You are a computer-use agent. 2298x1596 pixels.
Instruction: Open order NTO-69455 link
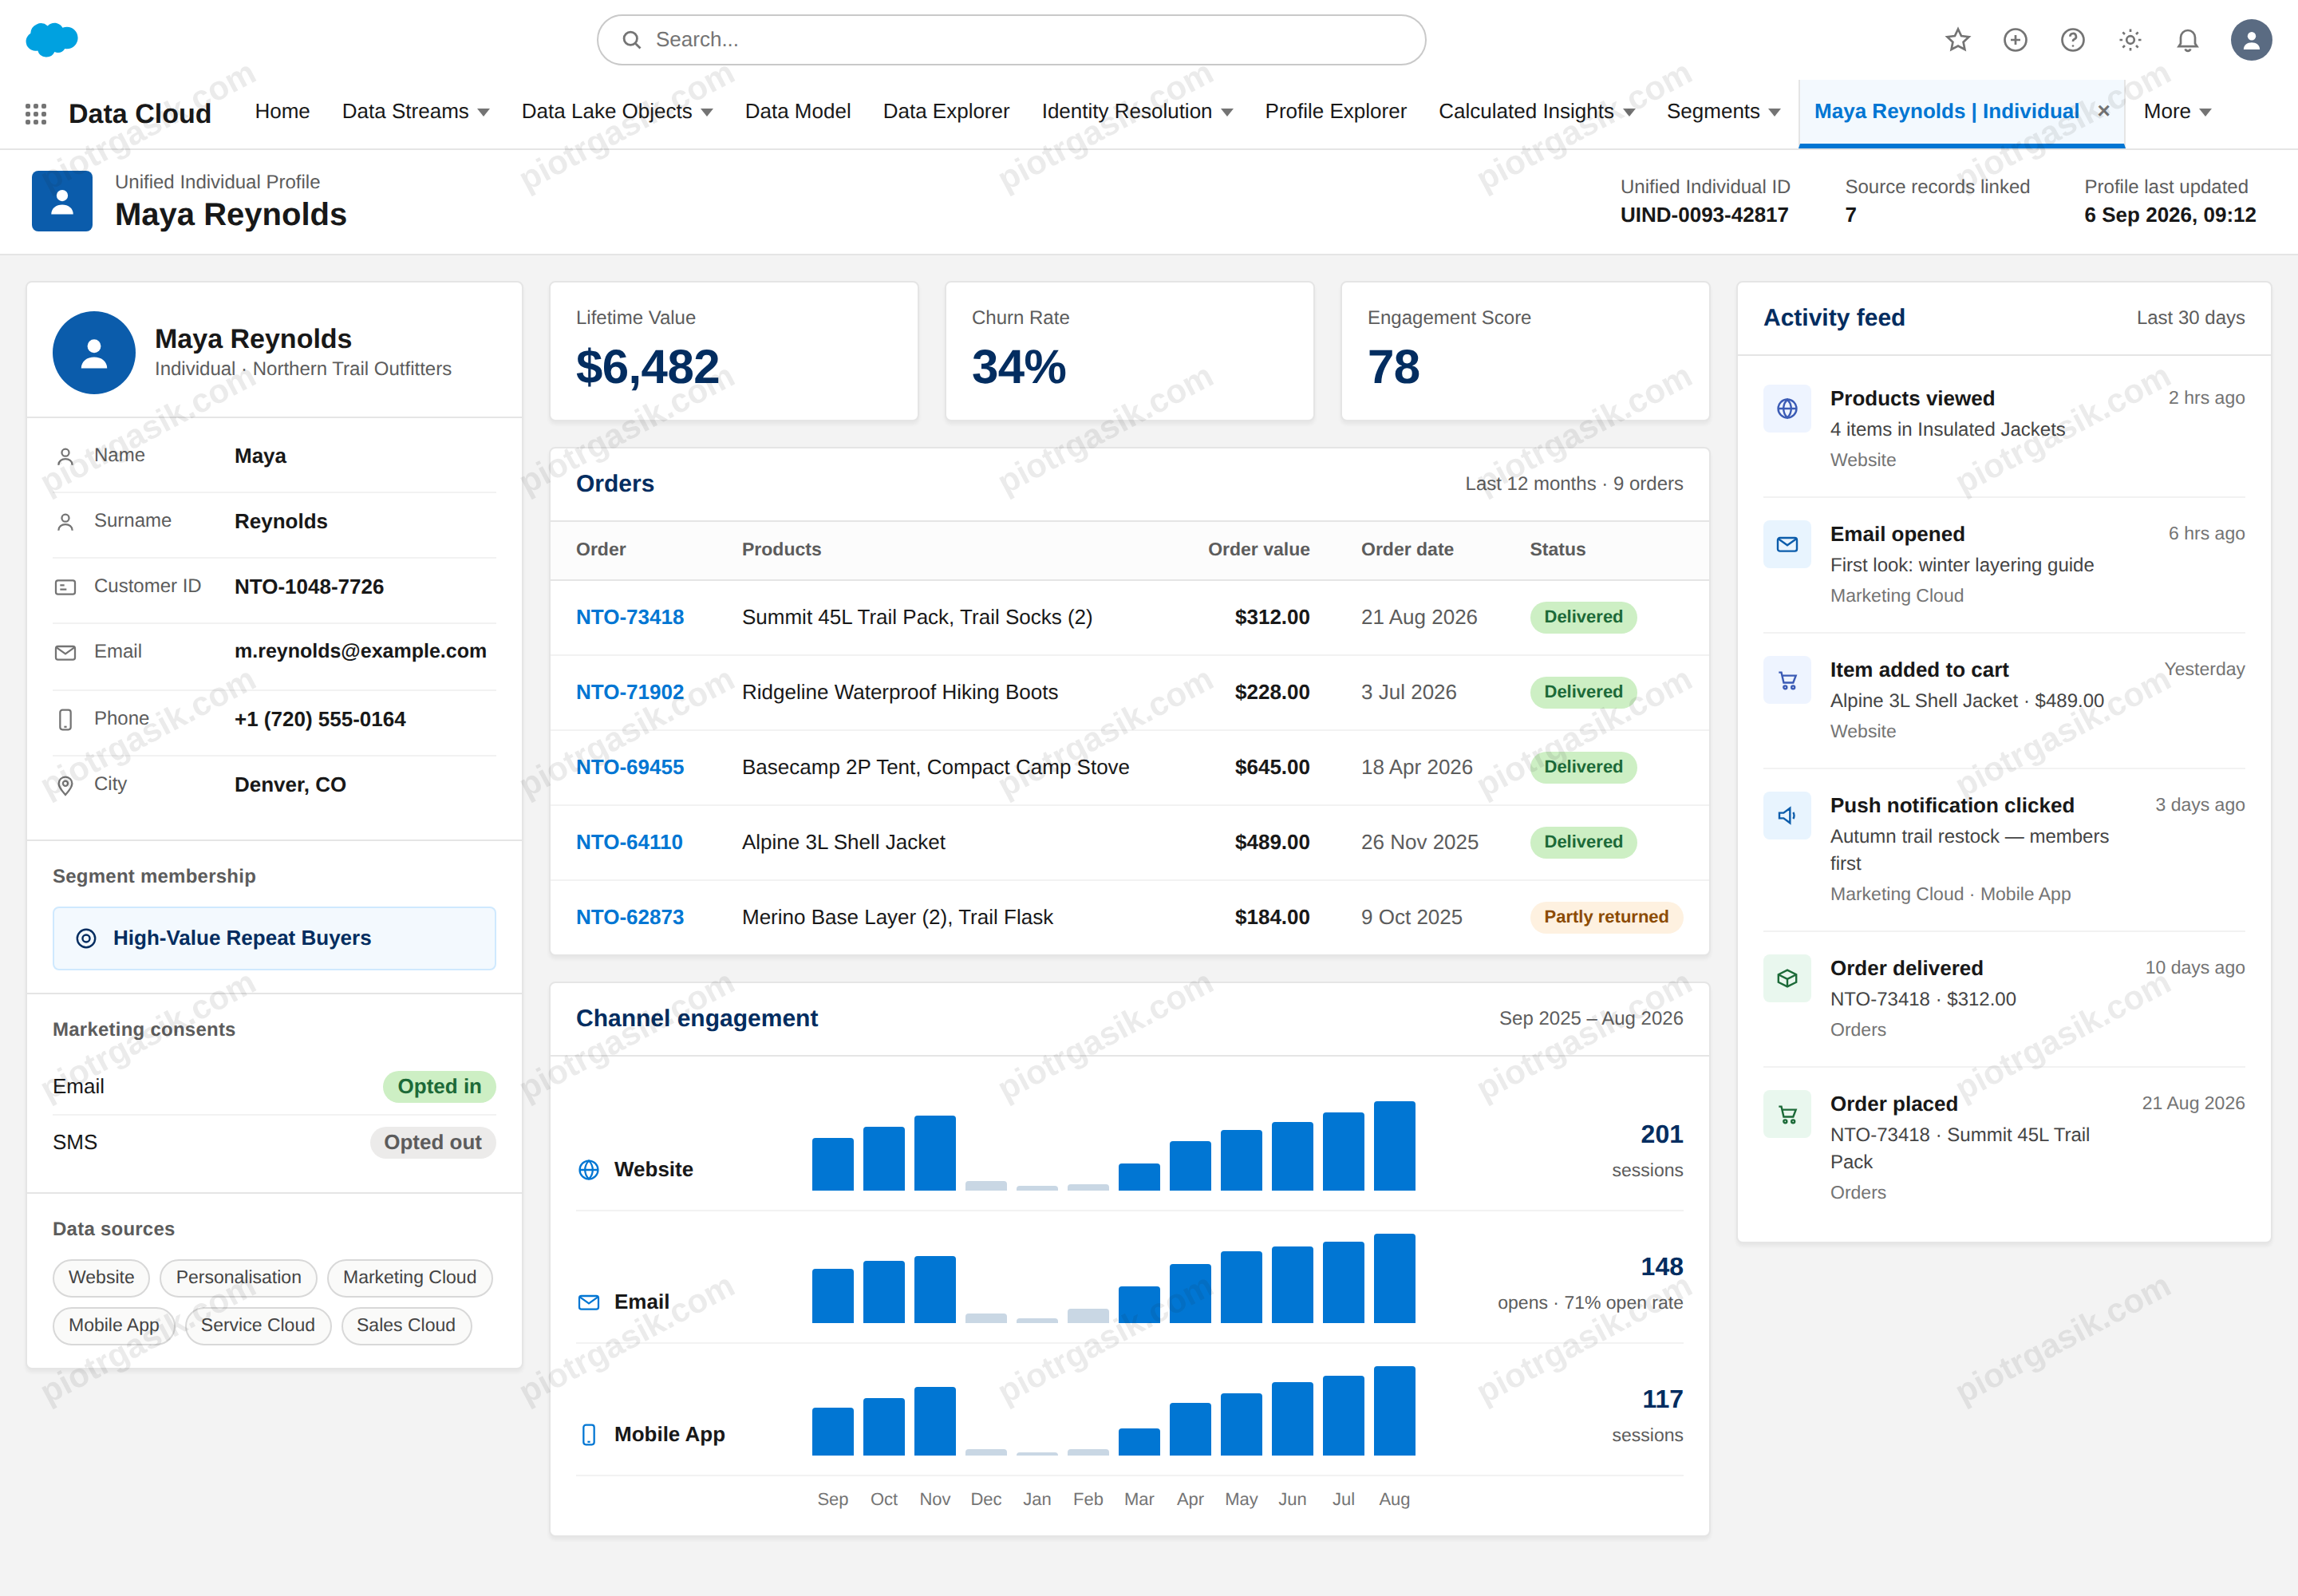(630, 767)
